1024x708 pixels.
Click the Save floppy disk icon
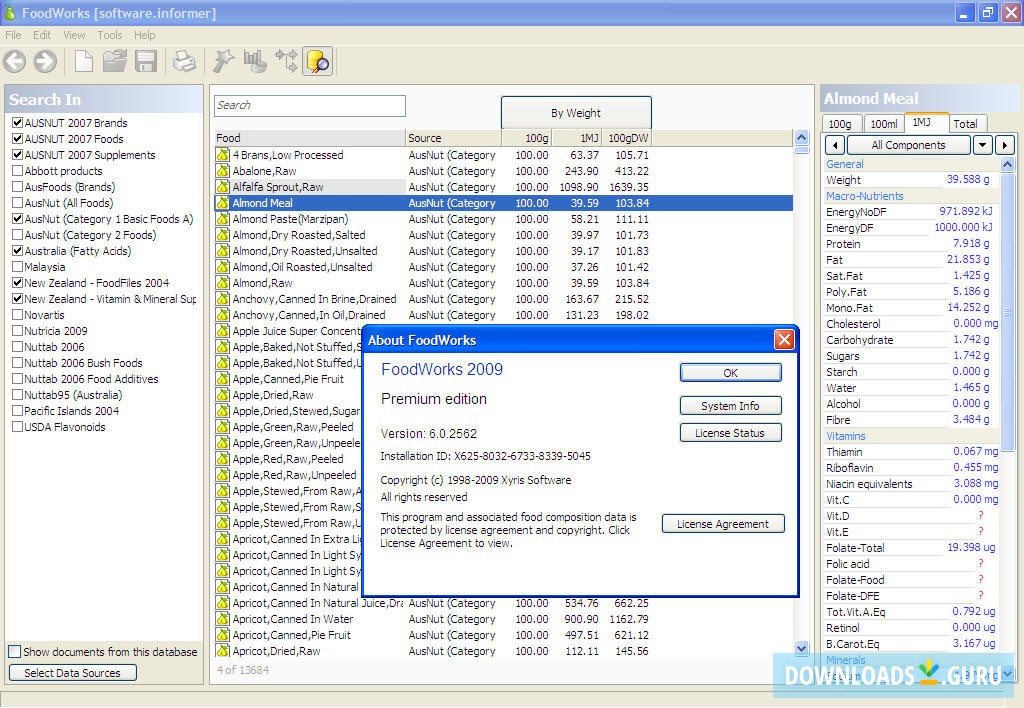click(x=146, y=62)
